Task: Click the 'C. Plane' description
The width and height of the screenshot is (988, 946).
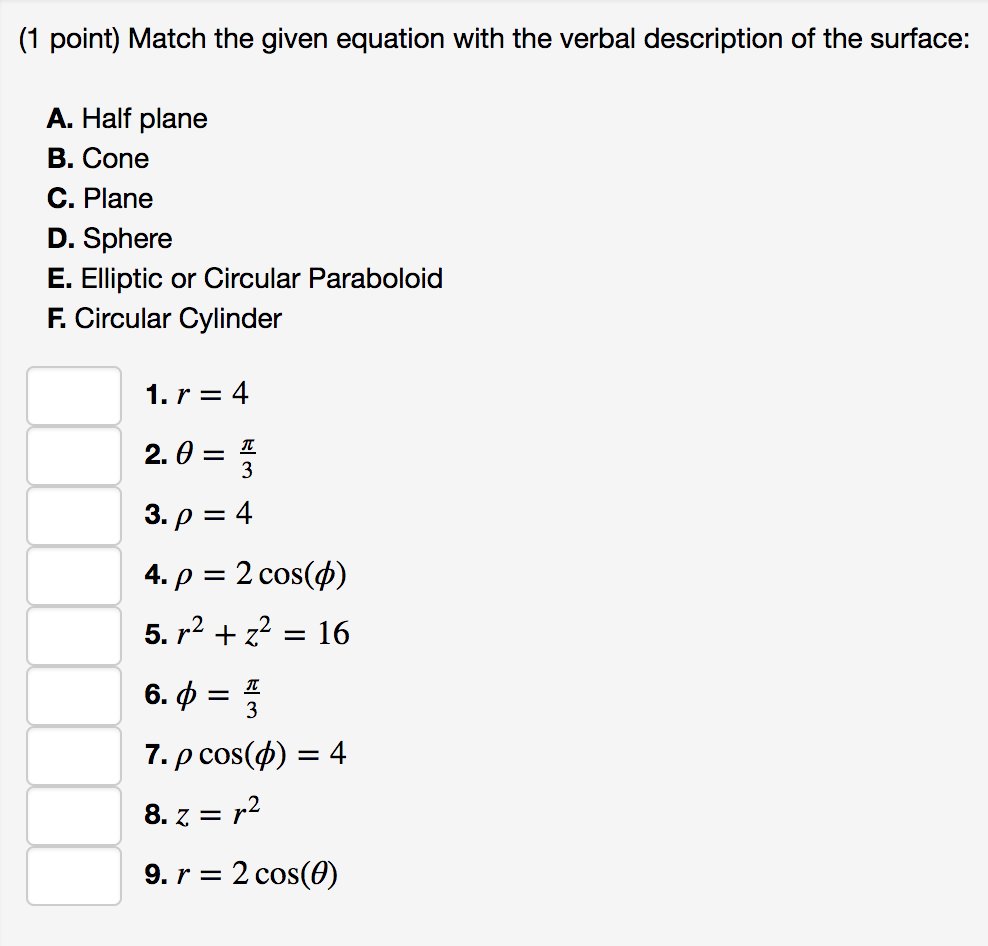Action: [101, 198]
